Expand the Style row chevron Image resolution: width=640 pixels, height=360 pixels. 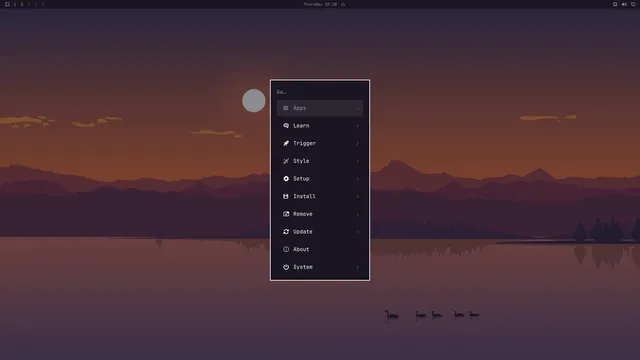pos(358,161)
